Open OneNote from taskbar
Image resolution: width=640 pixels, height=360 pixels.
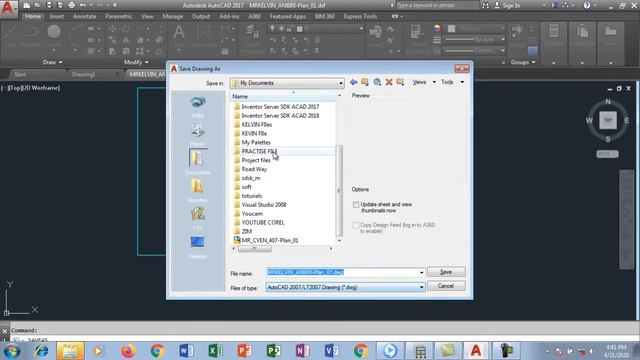click(302, 351)
